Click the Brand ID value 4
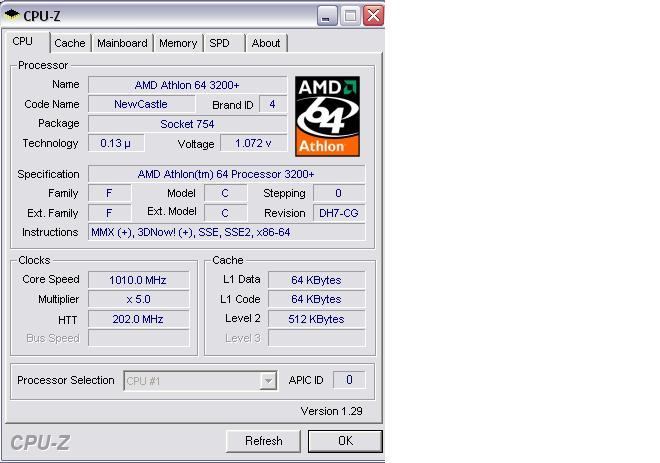 pyautogui.click(x=273, y=104)
